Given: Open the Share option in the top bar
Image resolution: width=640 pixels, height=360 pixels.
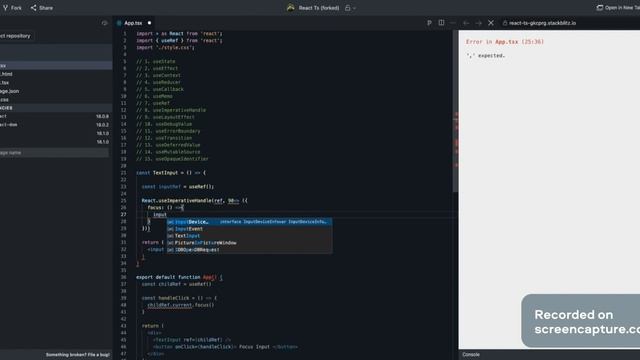Looking at the screenshot, I should (x=42, y=8).
